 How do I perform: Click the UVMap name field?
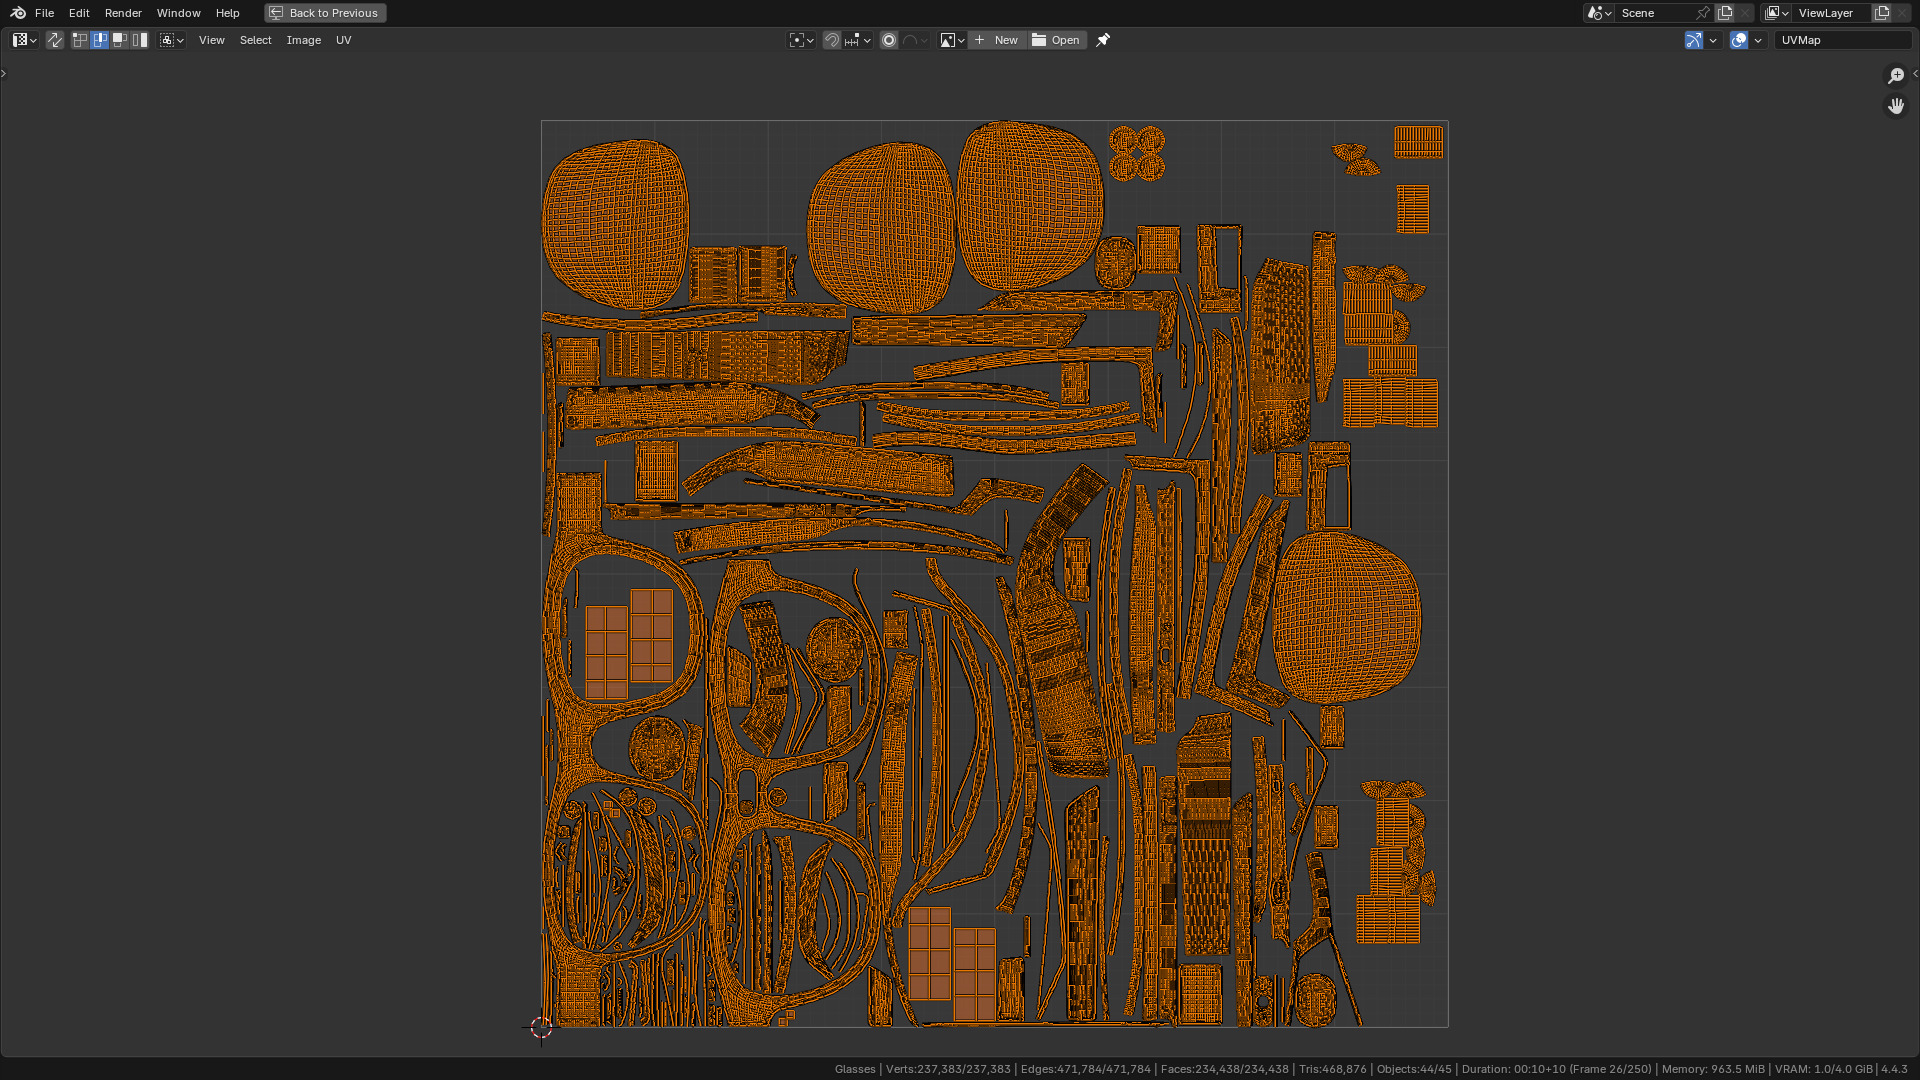[1842, 40]
